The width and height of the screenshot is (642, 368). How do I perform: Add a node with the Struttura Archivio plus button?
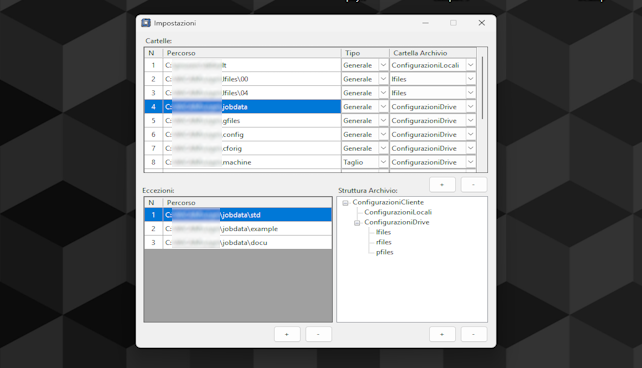coord(442,334)
